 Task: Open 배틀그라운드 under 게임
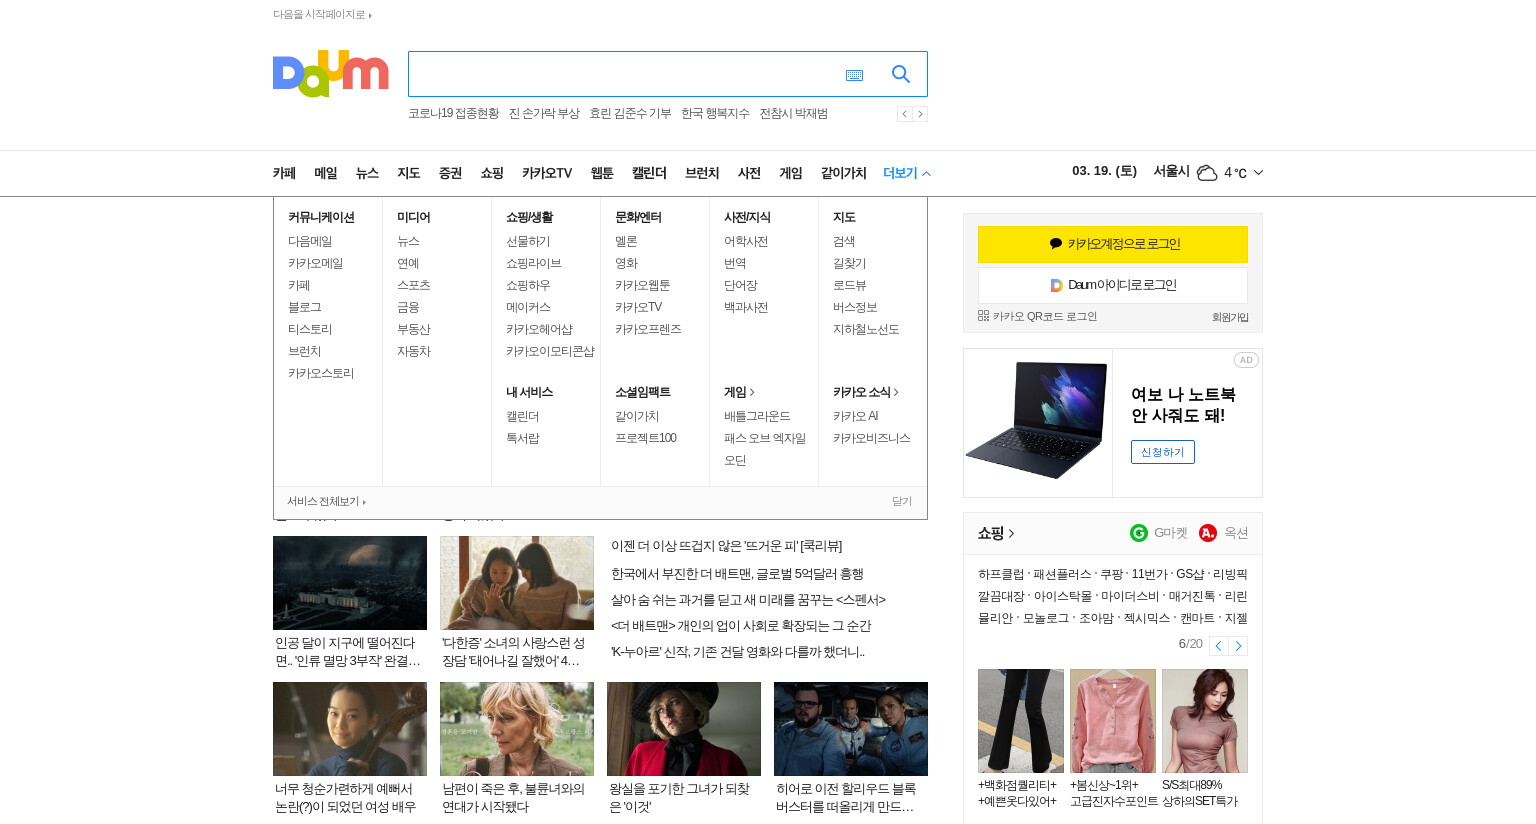click(x=757, y=416)
